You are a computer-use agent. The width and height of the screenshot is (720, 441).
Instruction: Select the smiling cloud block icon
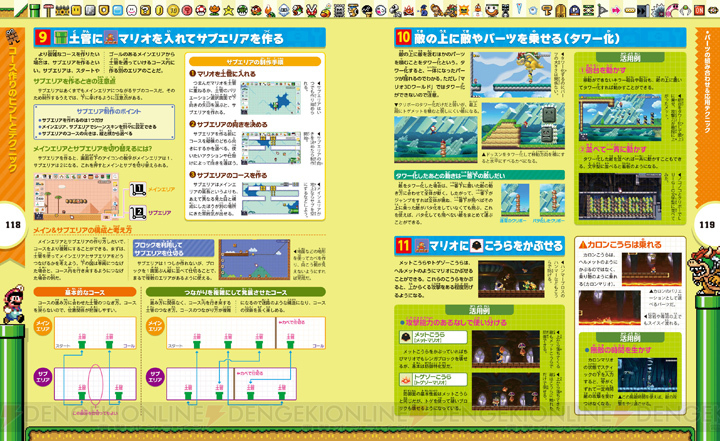click(x=131, y=10)
